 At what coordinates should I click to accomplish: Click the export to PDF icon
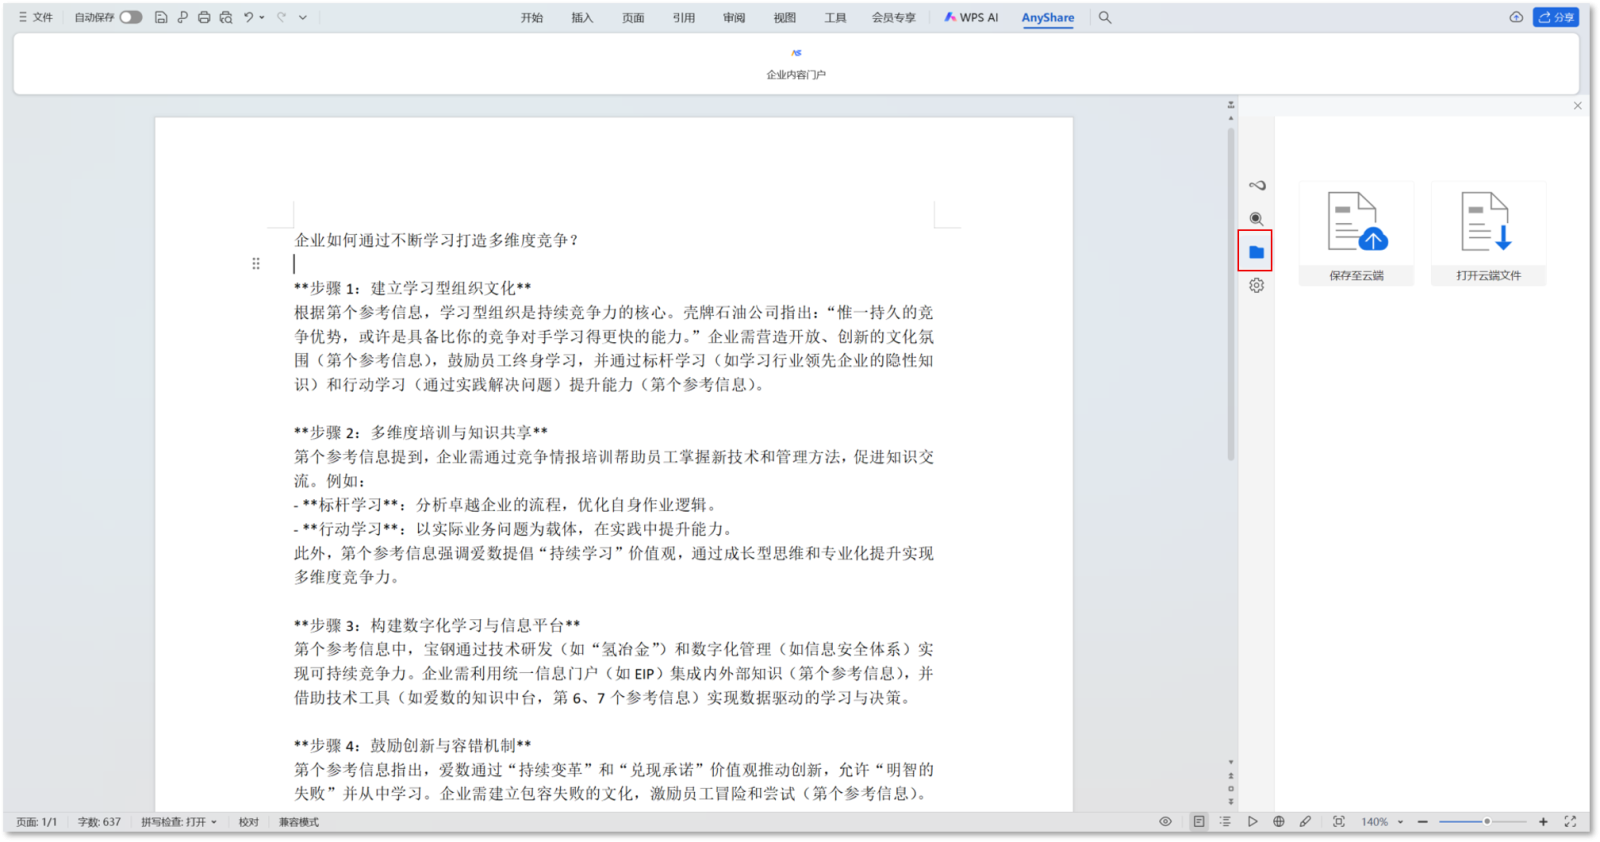click(182, 17)
